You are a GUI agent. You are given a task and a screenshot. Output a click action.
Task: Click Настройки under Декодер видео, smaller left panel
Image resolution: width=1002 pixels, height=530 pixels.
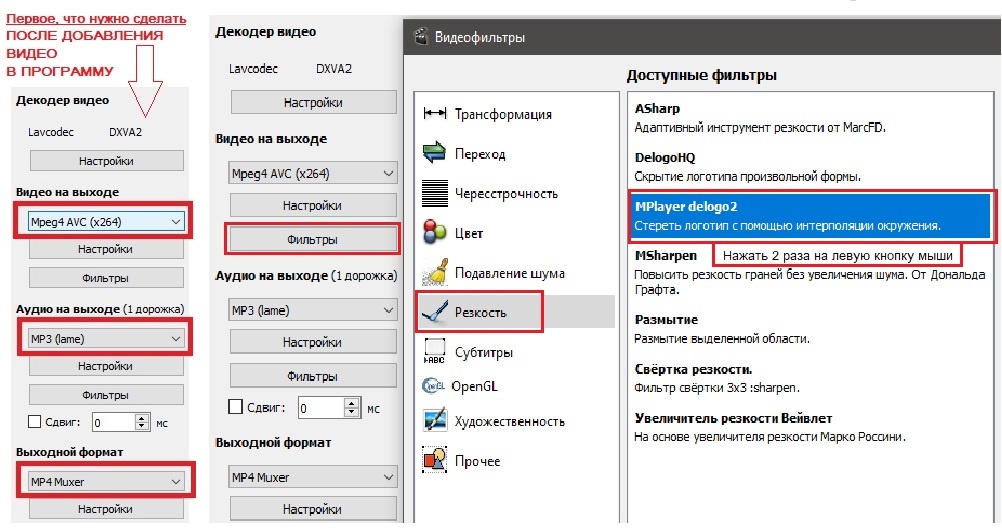(x=107, y=160)
